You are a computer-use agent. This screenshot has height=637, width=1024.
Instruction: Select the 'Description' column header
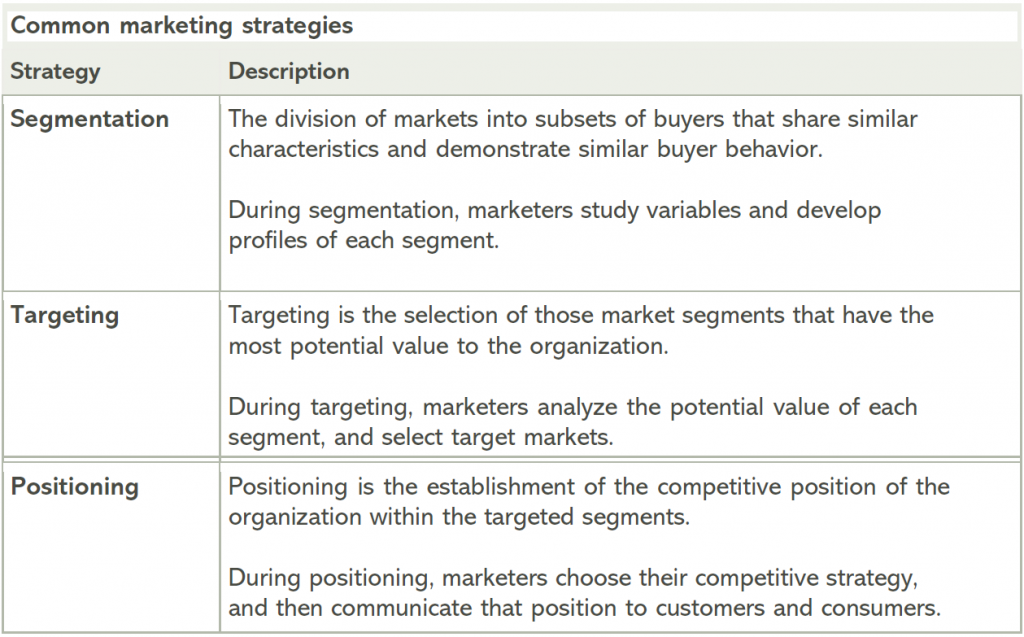pyautogui.click(x=289, y=72)
